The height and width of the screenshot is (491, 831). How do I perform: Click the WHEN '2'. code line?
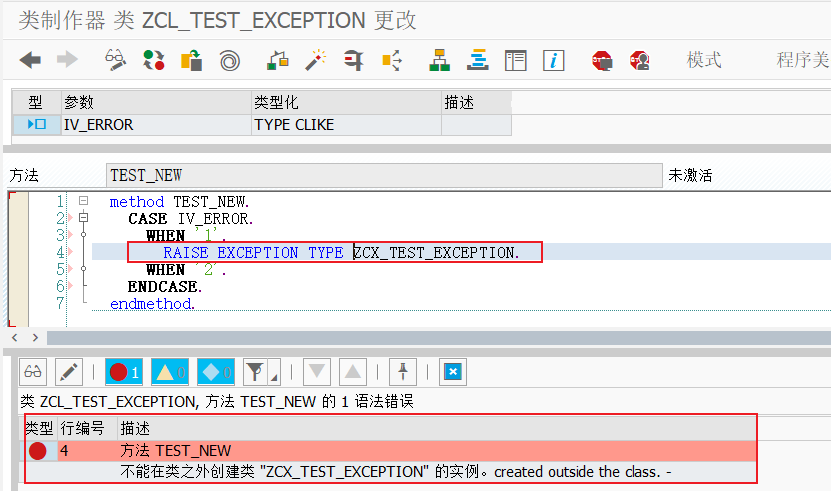tap(187, 269)
